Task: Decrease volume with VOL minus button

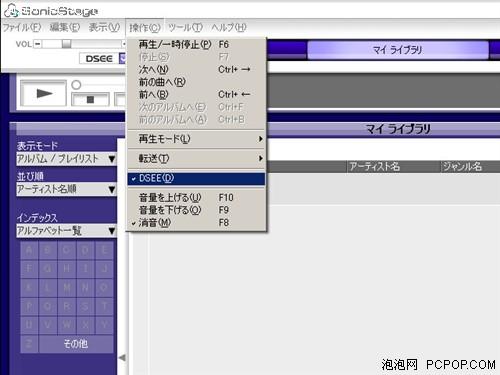Action: click(x=38, y=44)
